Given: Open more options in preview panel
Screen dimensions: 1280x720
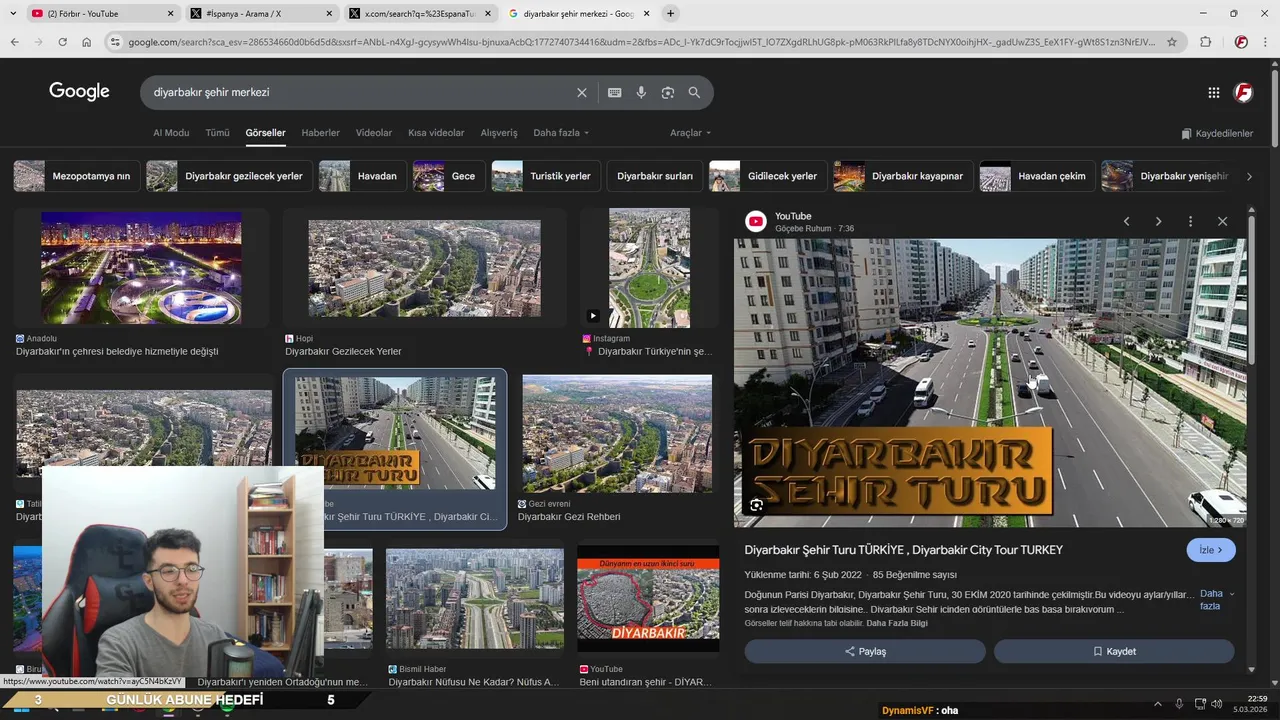Looking at the screenshot, I should click(1190, 221).
